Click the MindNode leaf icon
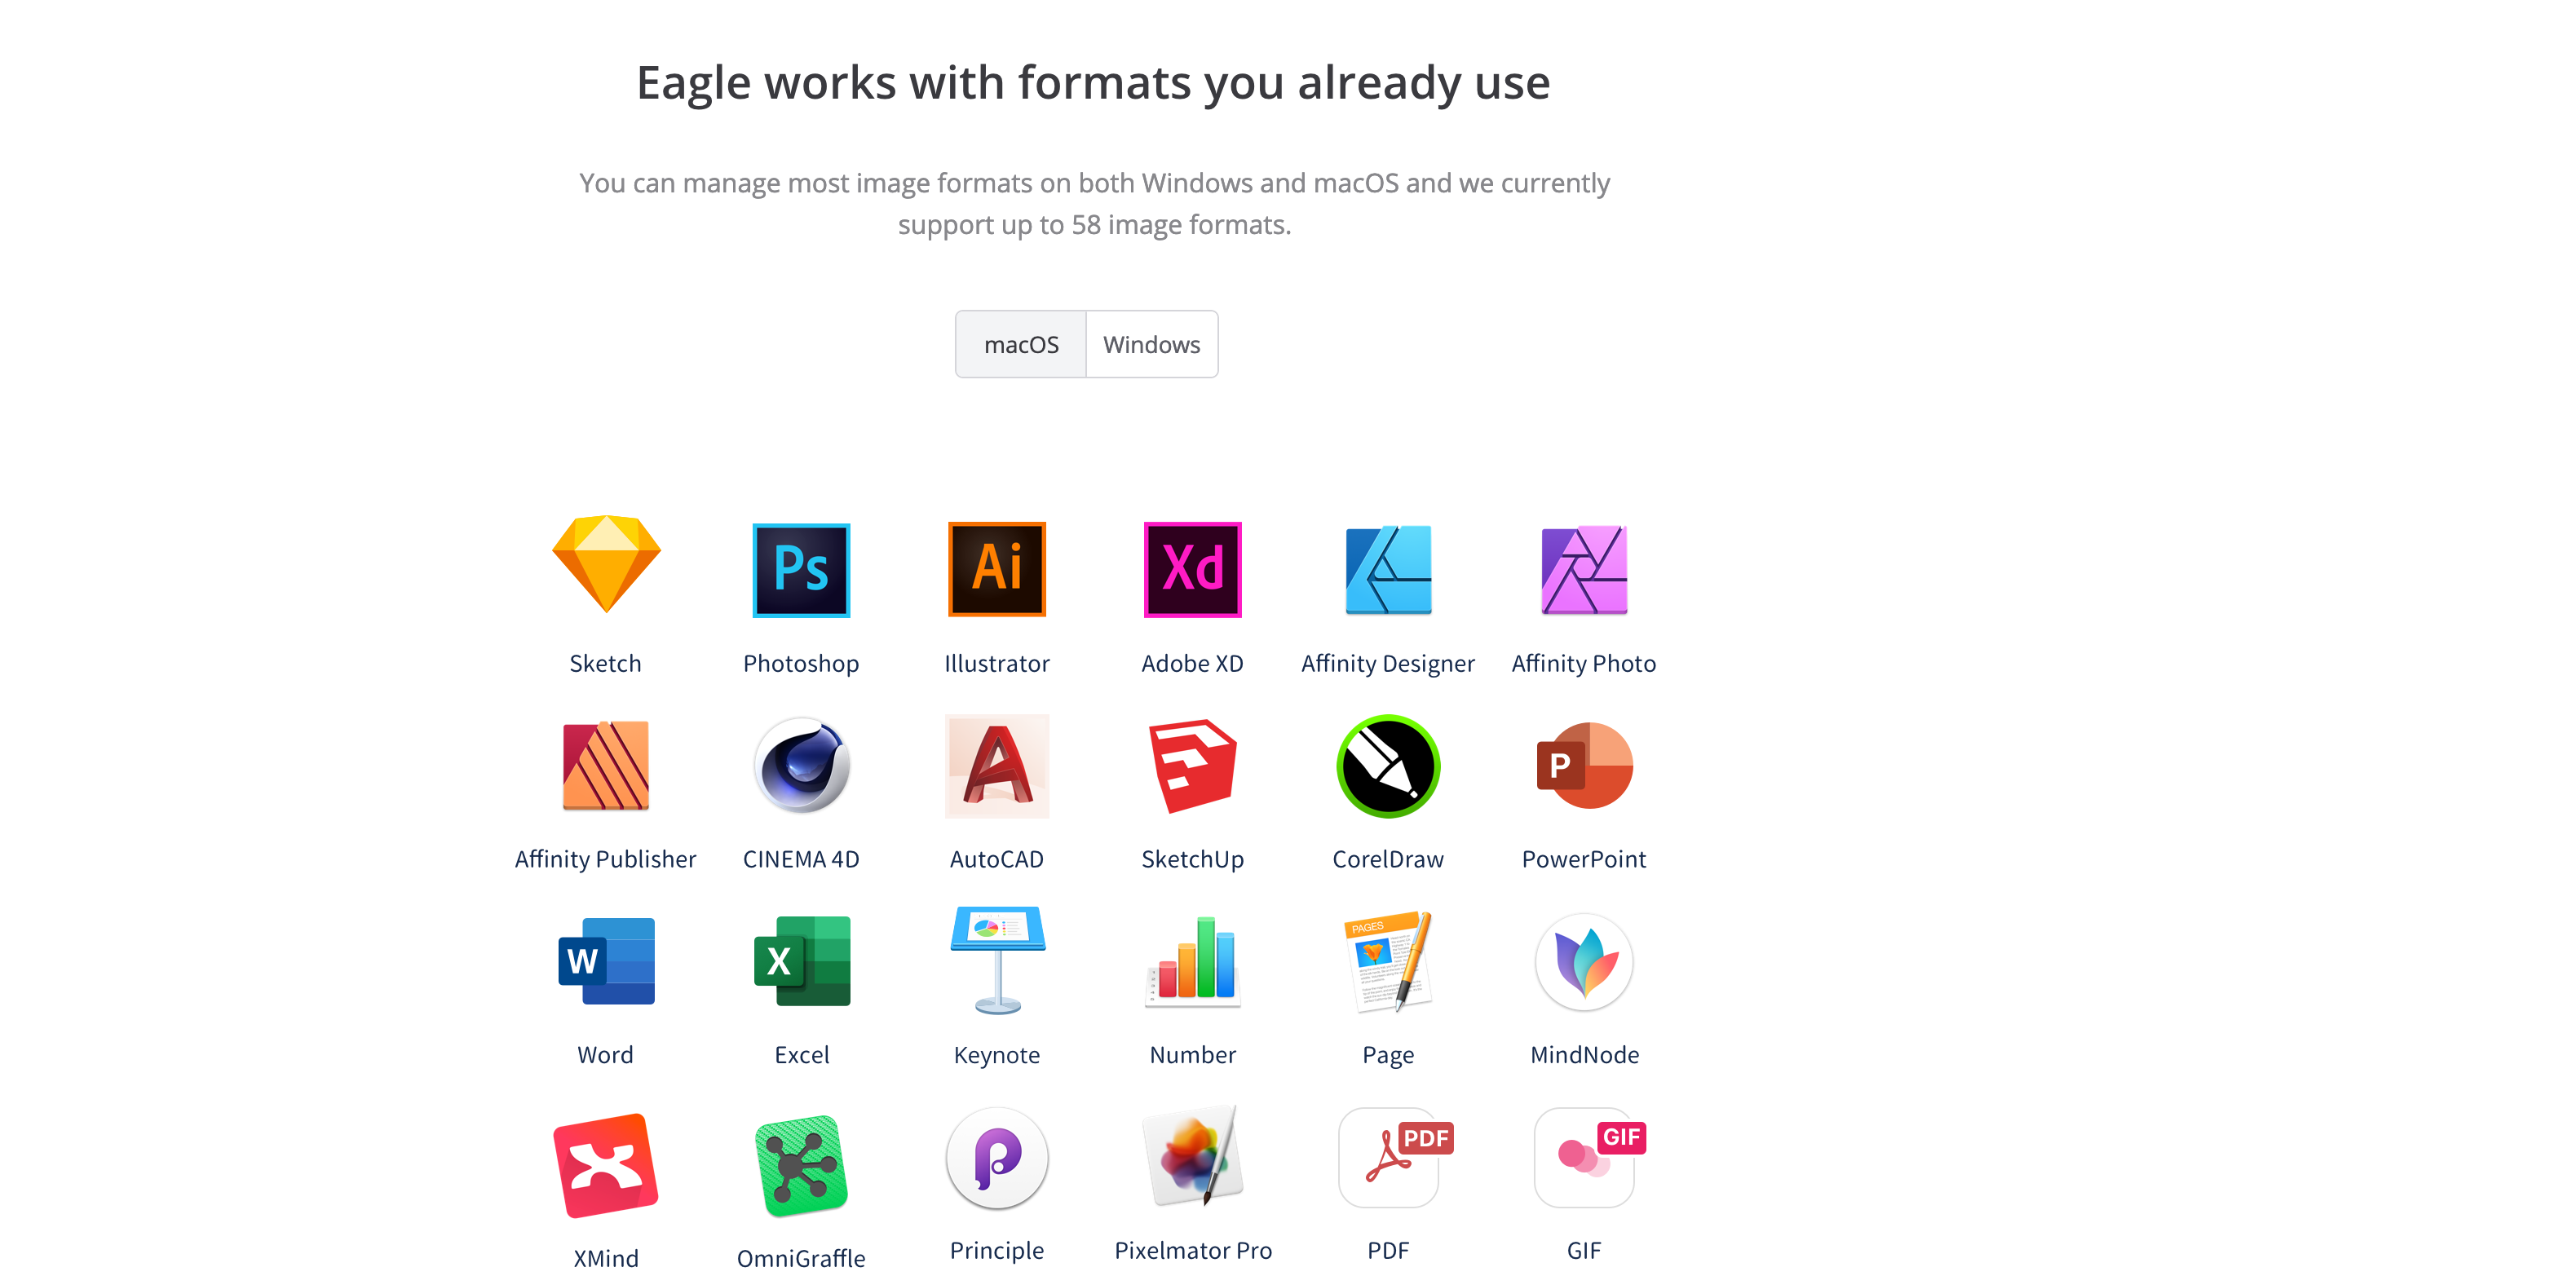 click(x=1584, y=961)
